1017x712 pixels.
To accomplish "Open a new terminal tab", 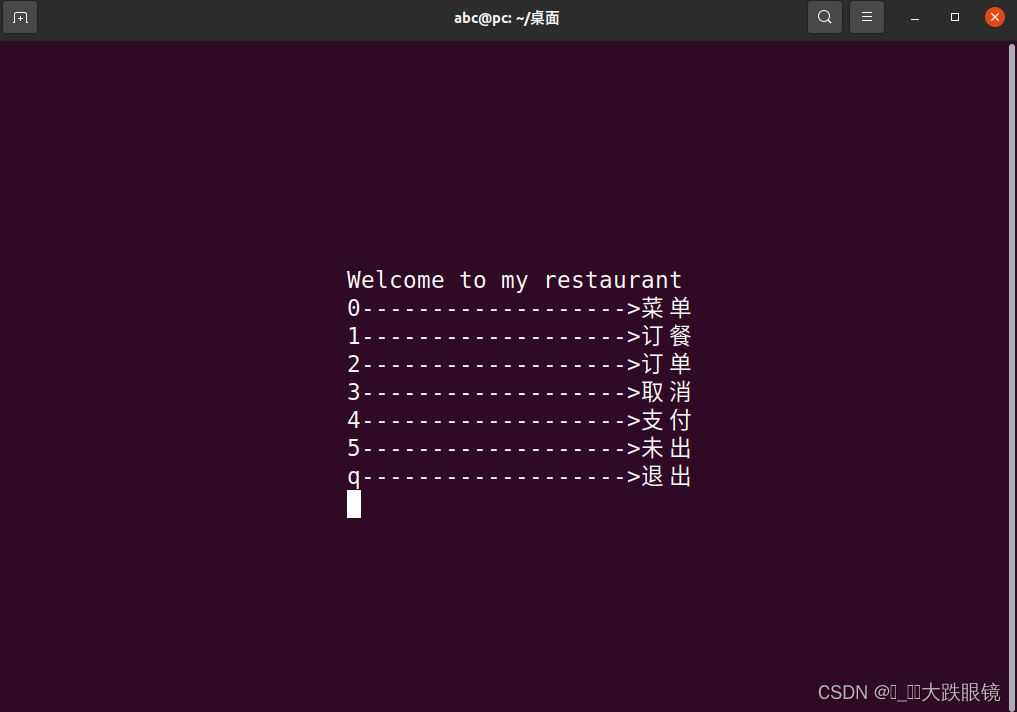I will click(20, 18).
